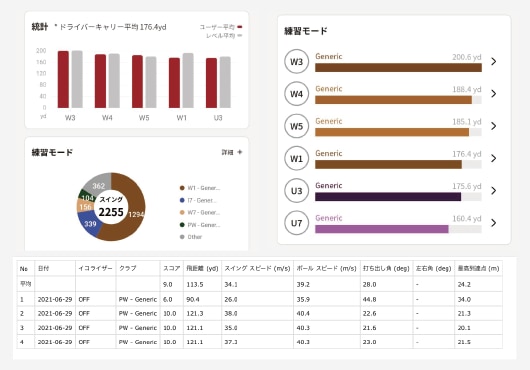Click row 2 distance value 121.3
This screenshot has width=530, height=370.
[195, 314]
